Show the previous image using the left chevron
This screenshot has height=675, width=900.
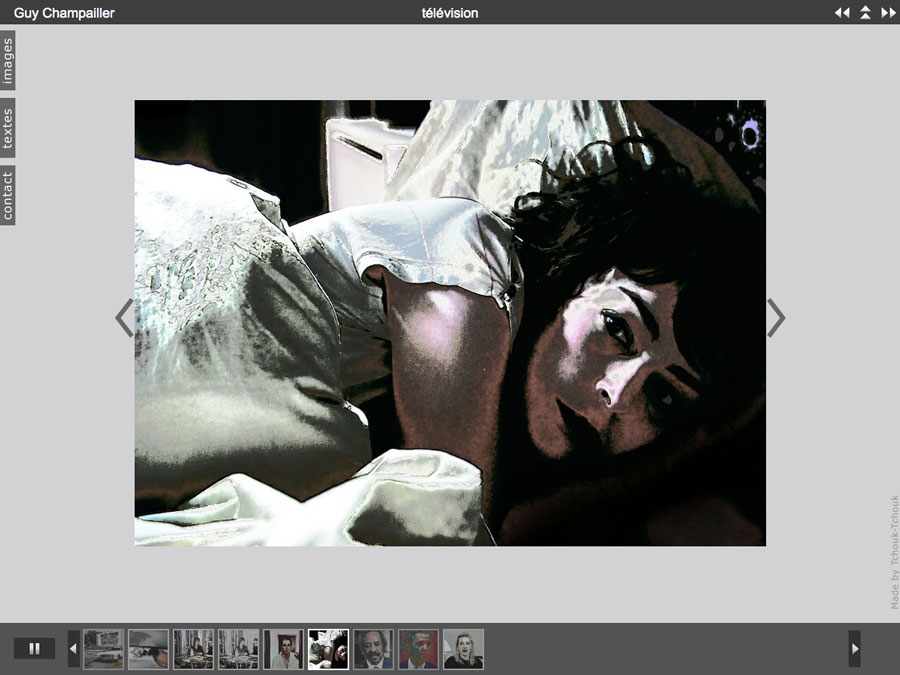(x=124, y=317)
